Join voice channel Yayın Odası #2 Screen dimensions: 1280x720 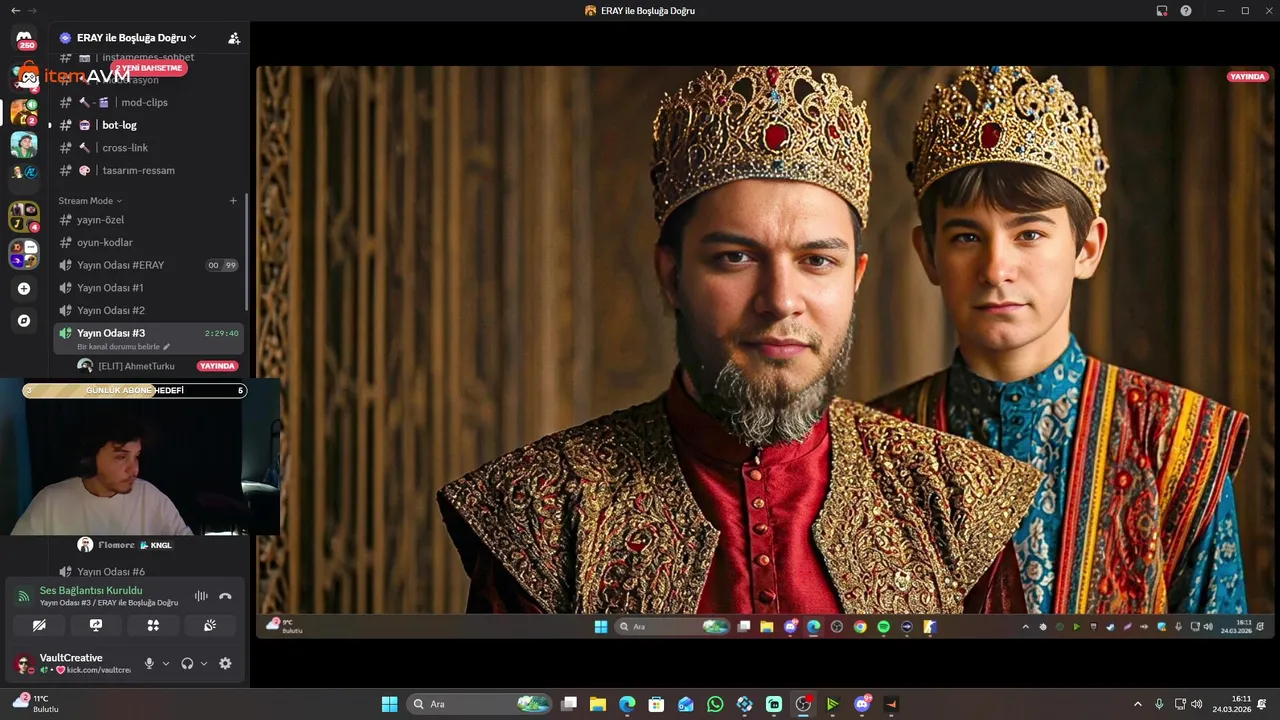click(148, 310)
